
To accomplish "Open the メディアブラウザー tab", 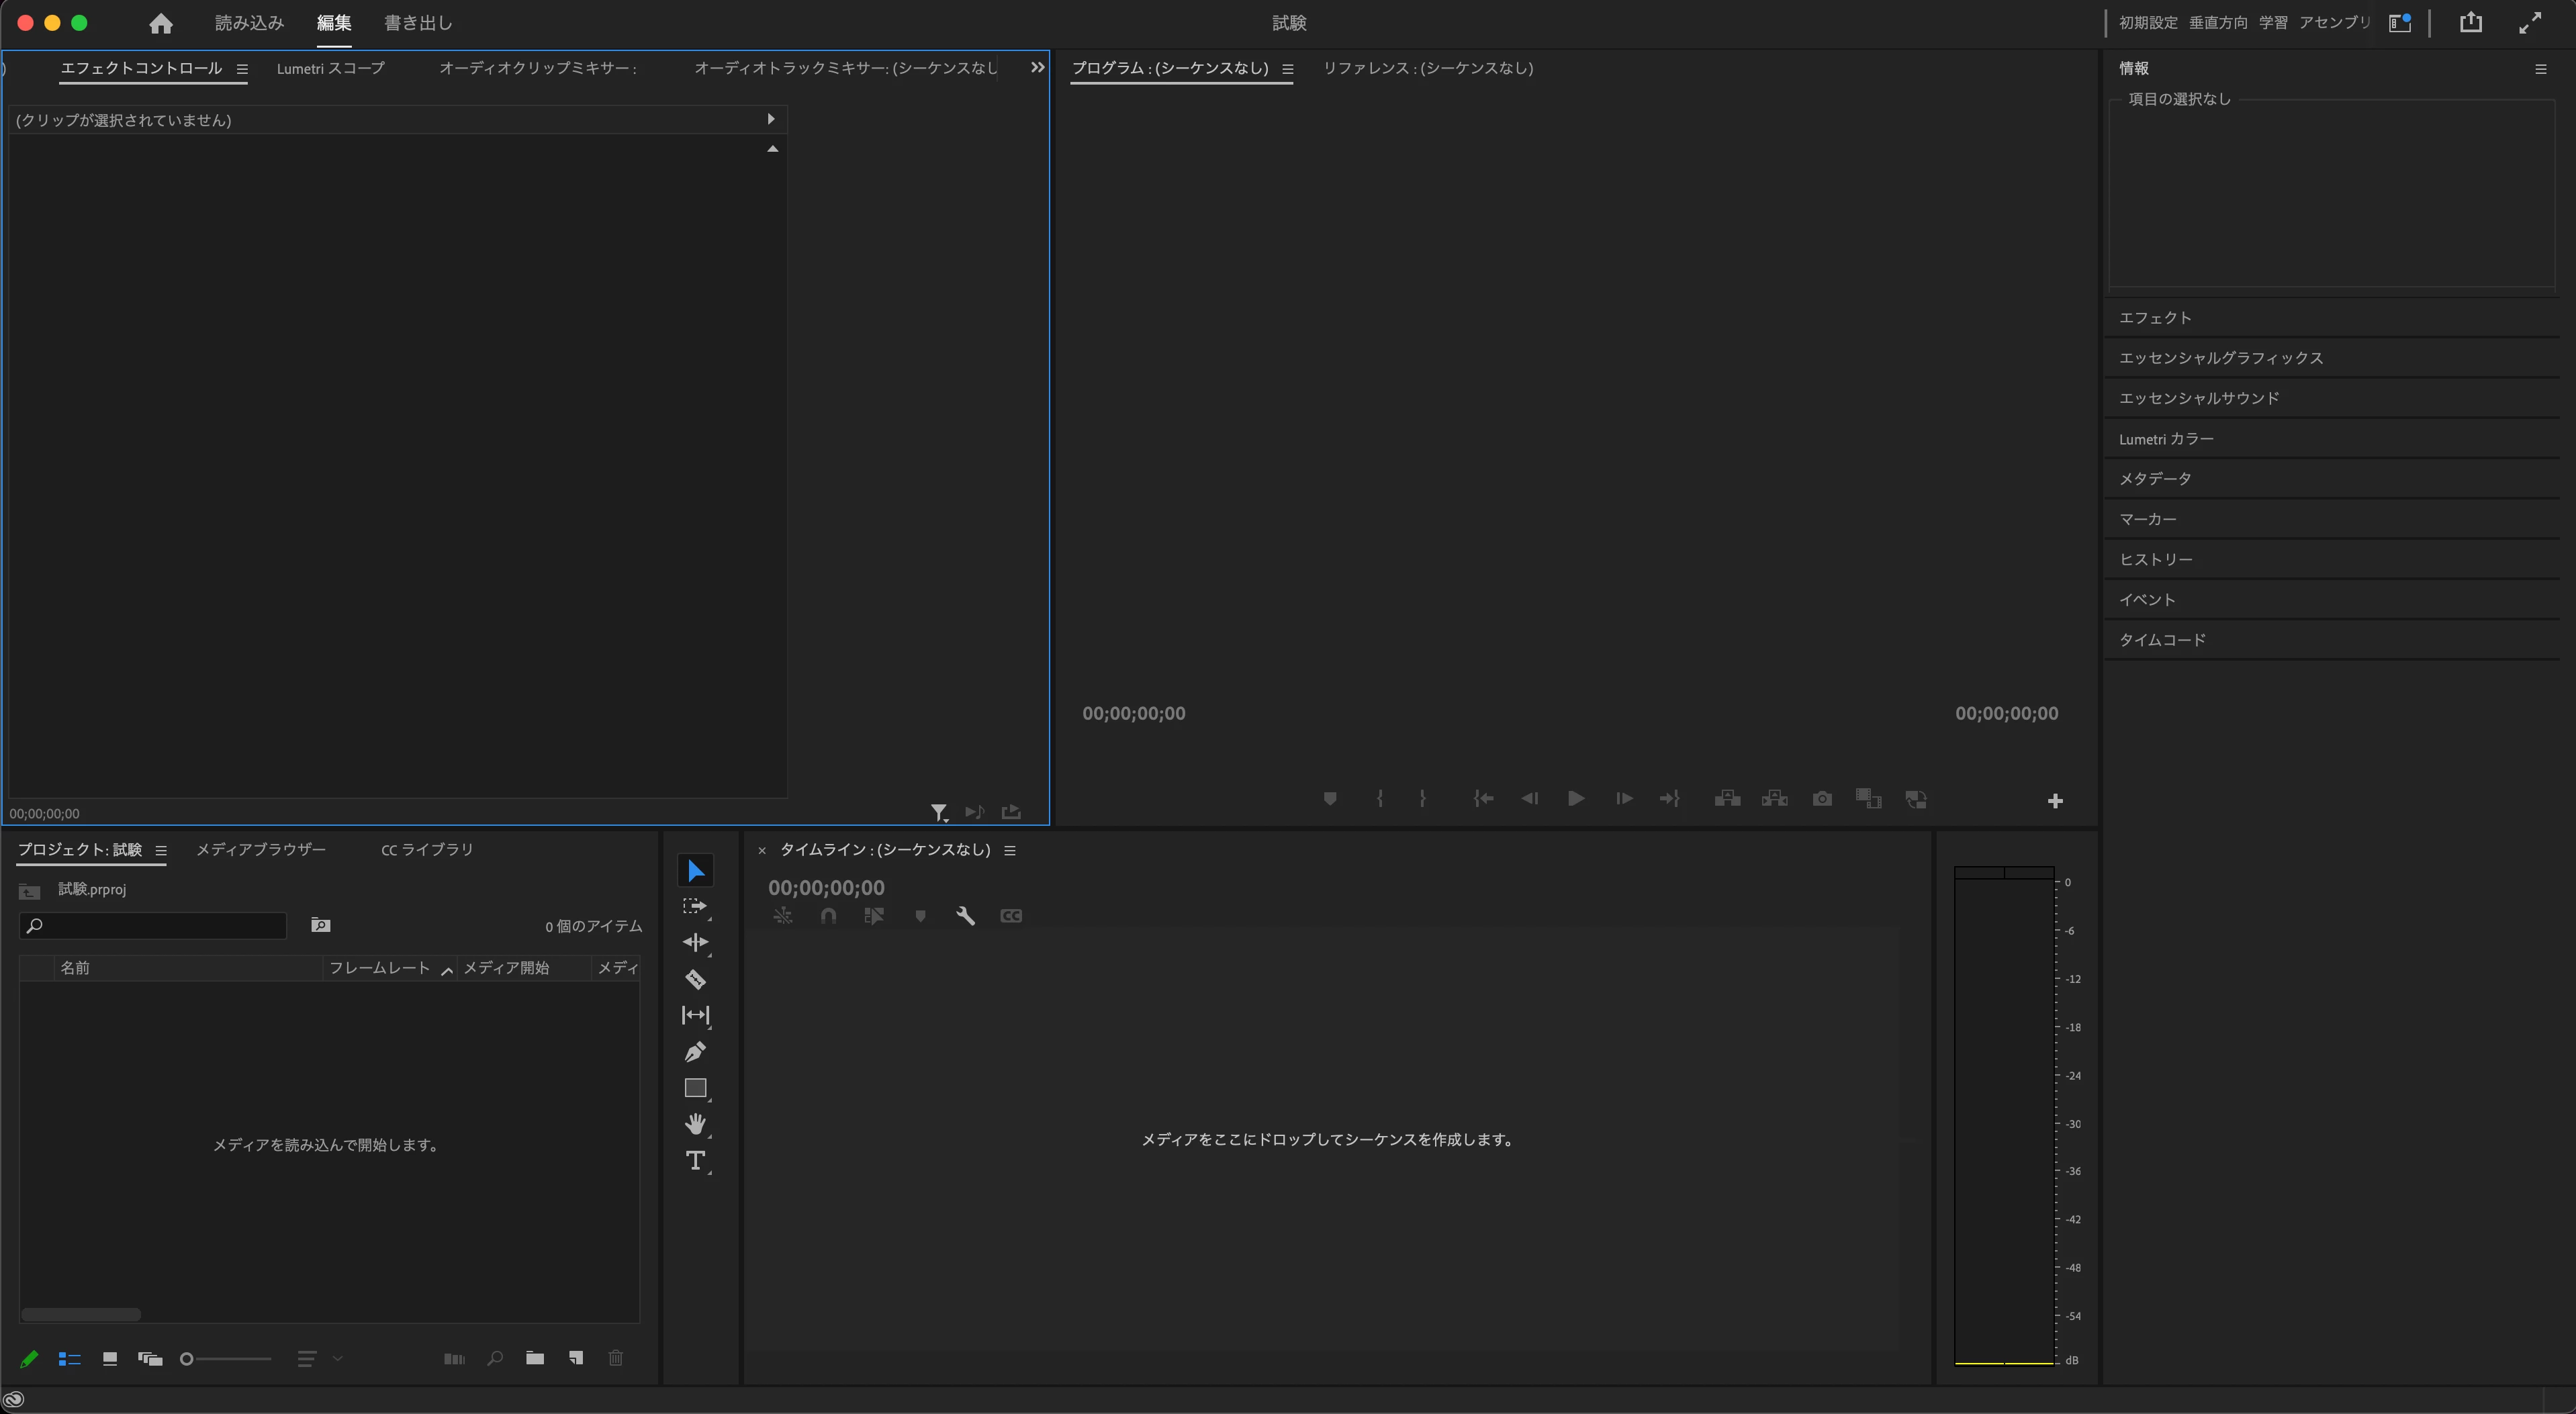I will [261, 849].
